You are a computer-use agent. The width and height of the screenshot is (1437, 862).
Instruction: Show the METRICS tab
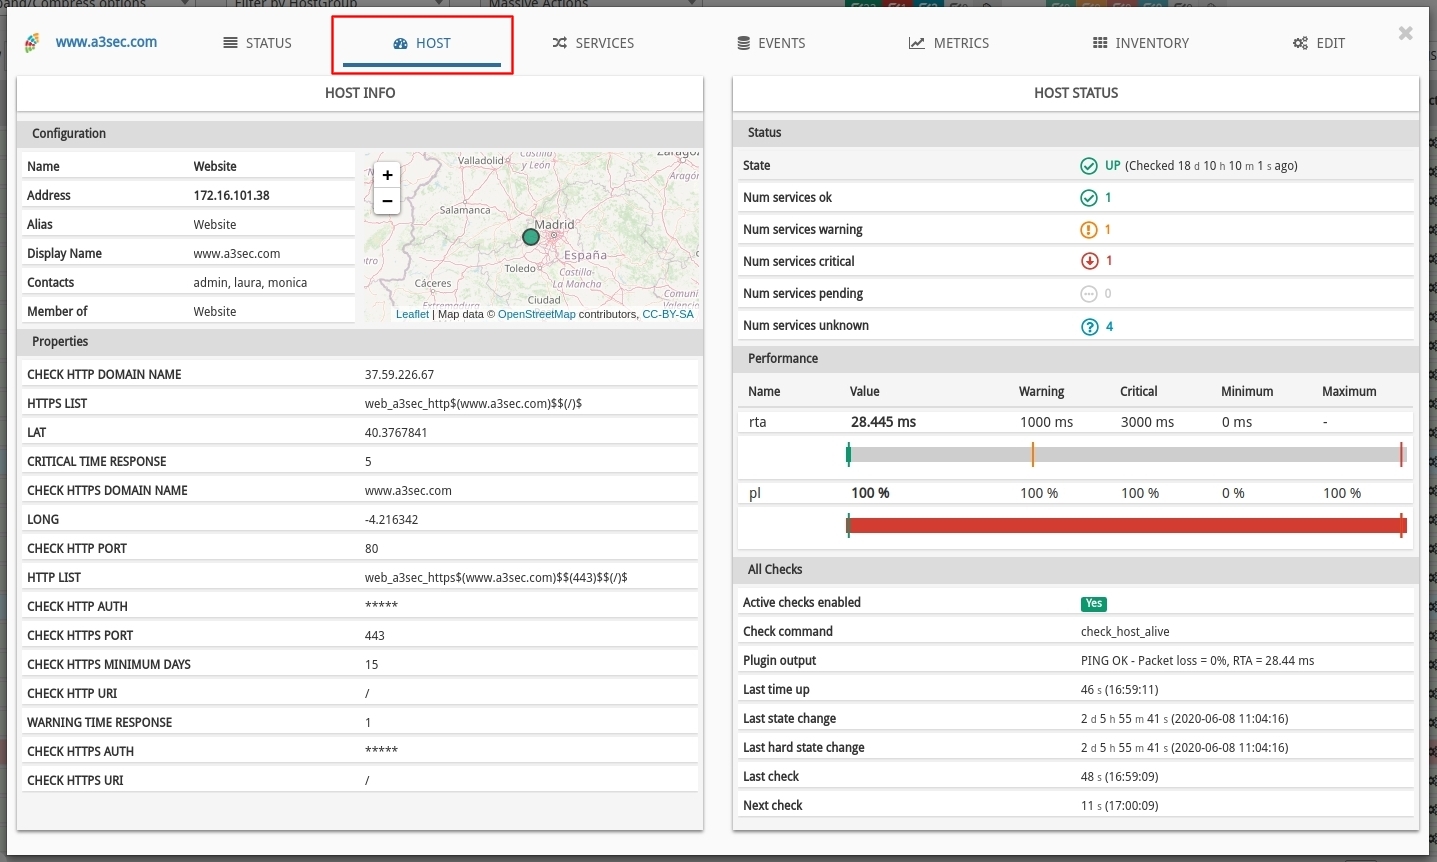coord(949,43)
